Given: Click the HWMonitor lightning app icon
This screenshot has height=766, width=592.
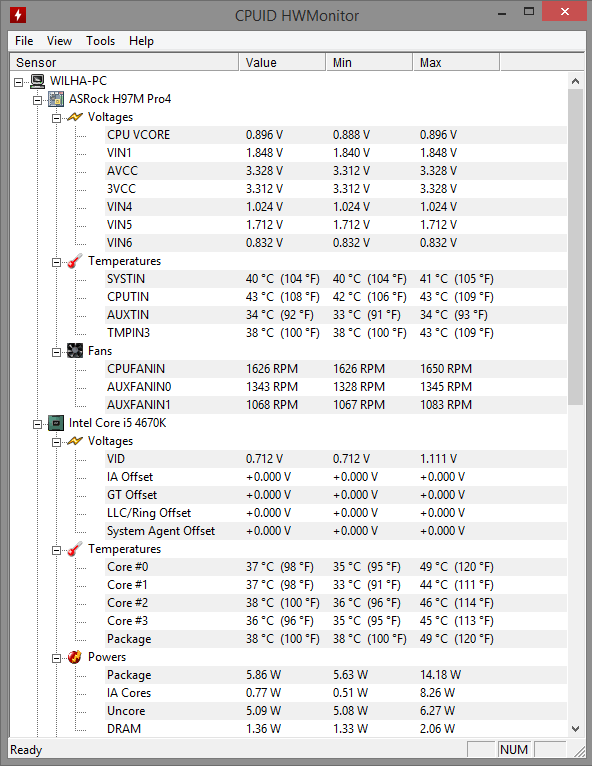Looking at the screenshot, I should point(18,15).
